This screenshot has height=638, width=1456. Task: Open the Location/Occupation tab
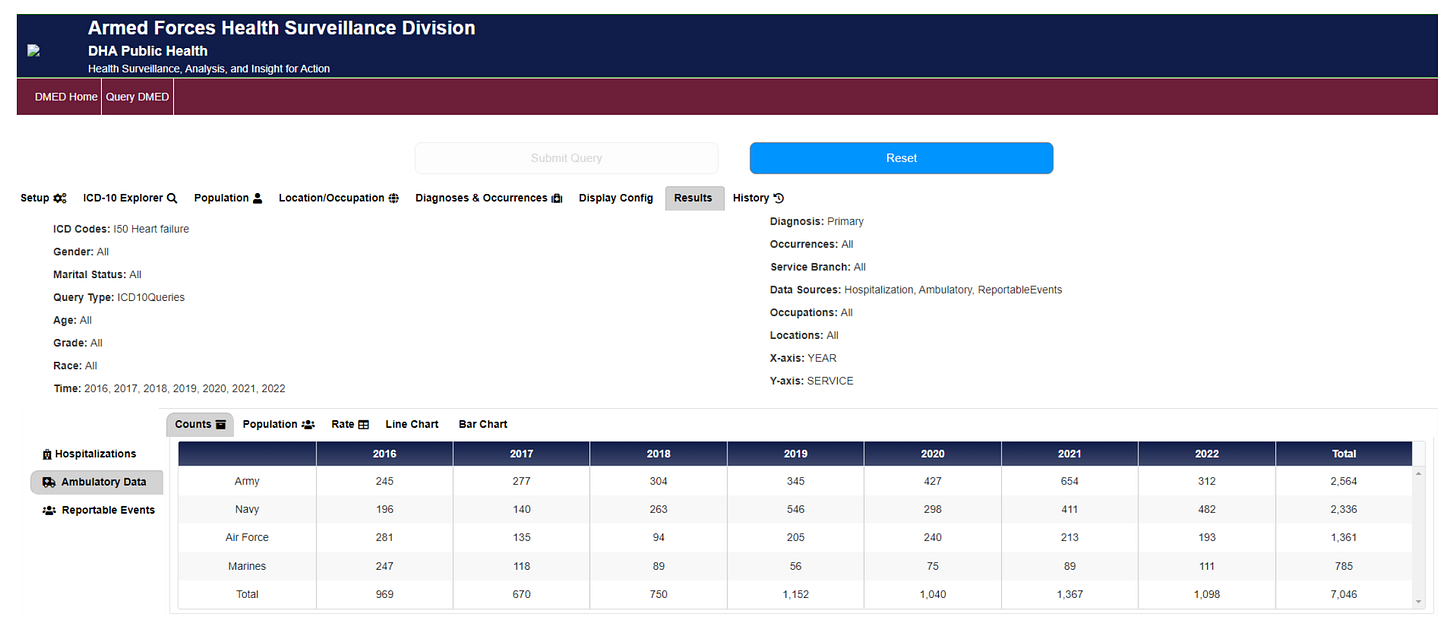339,198
